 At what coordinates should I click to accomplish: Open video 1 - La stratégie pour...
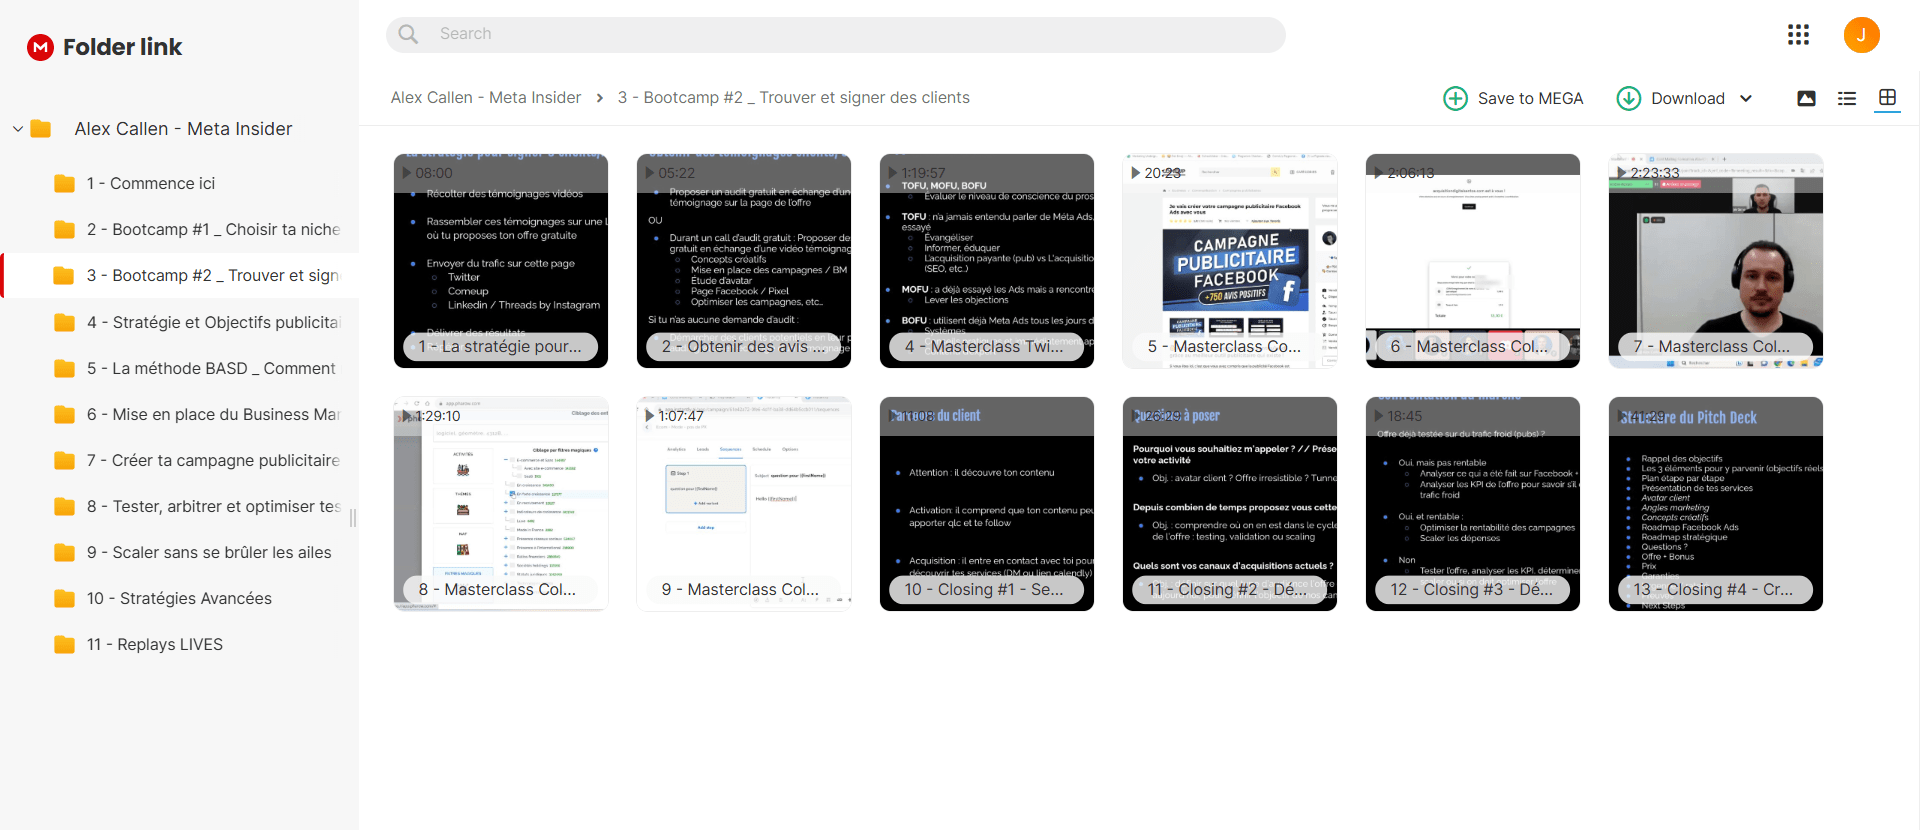tap(501, 261)
